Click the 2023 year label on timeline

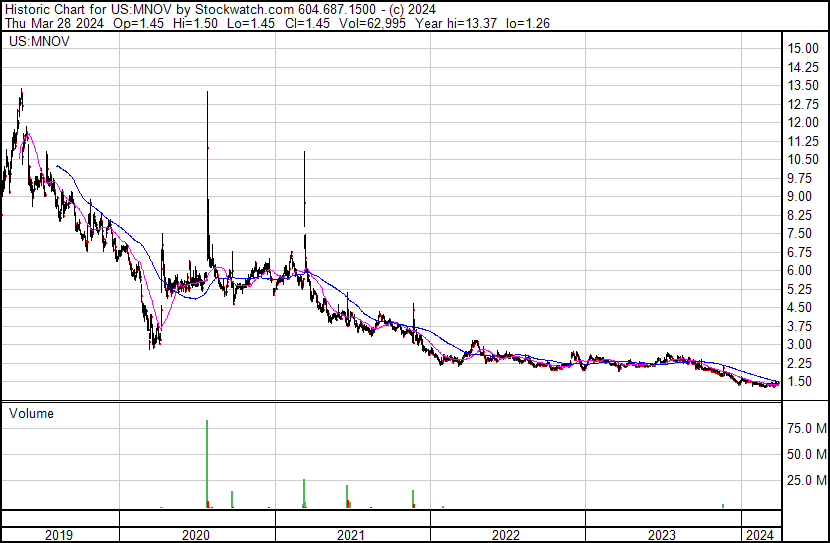pyautogui.click(x=662, y=535)
